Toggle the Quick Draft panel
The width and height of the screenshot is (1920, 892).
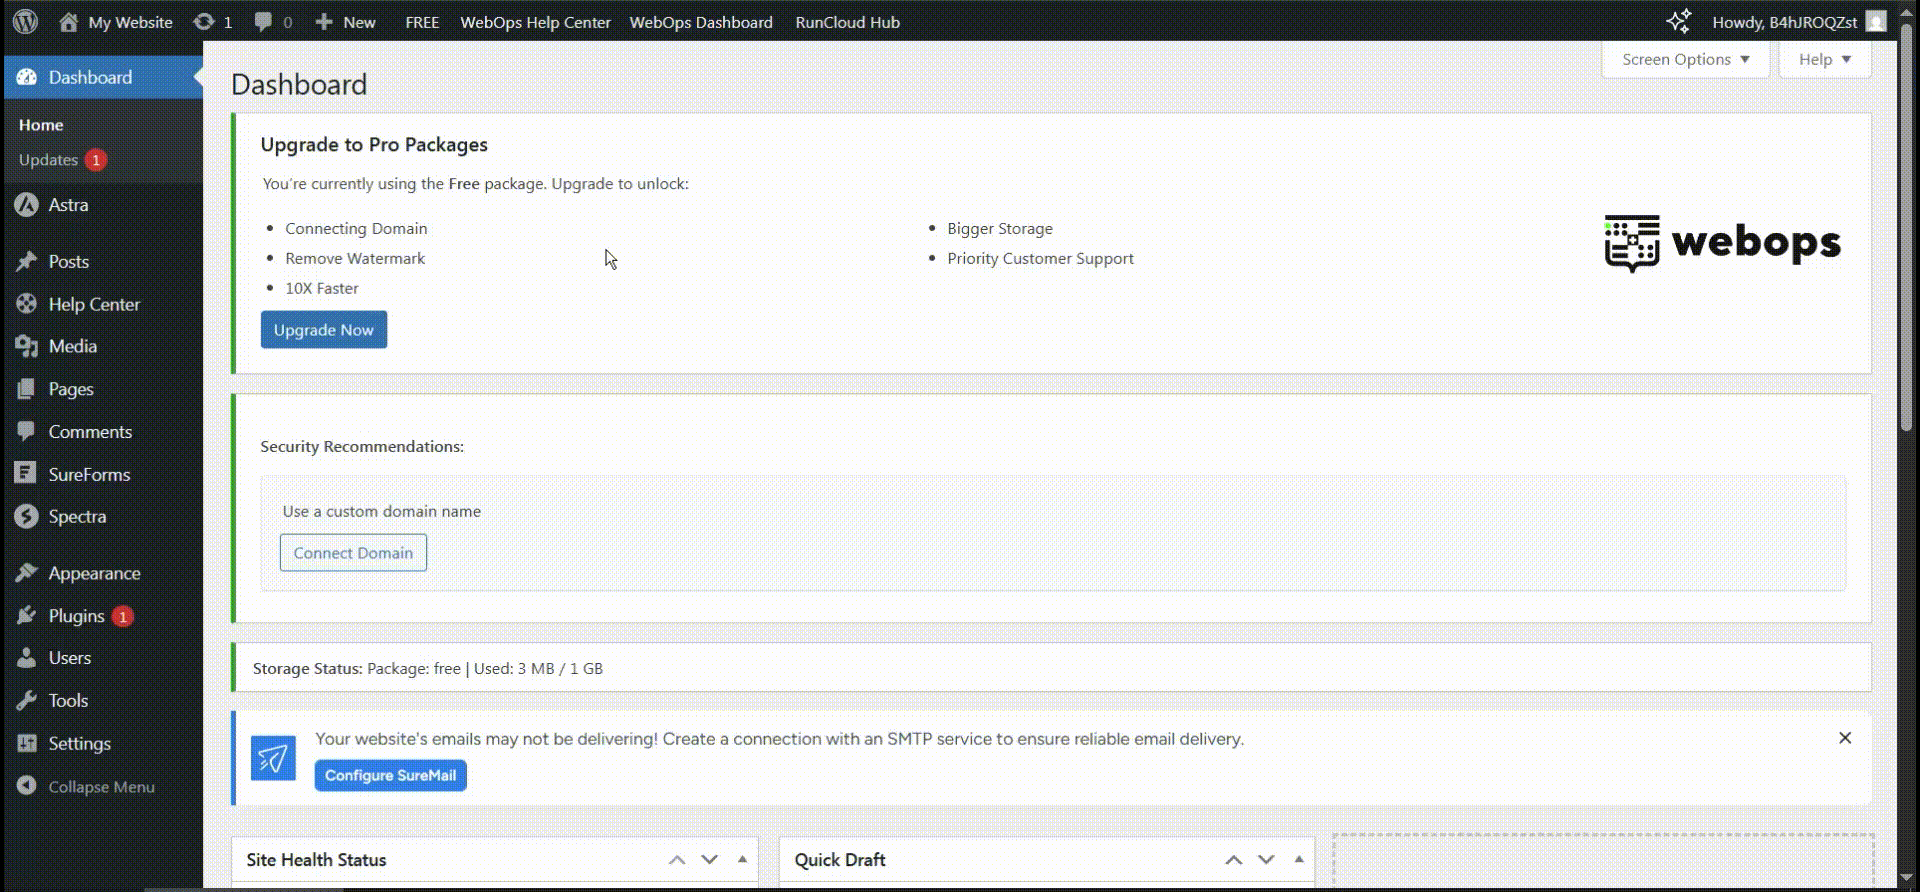1298,860
